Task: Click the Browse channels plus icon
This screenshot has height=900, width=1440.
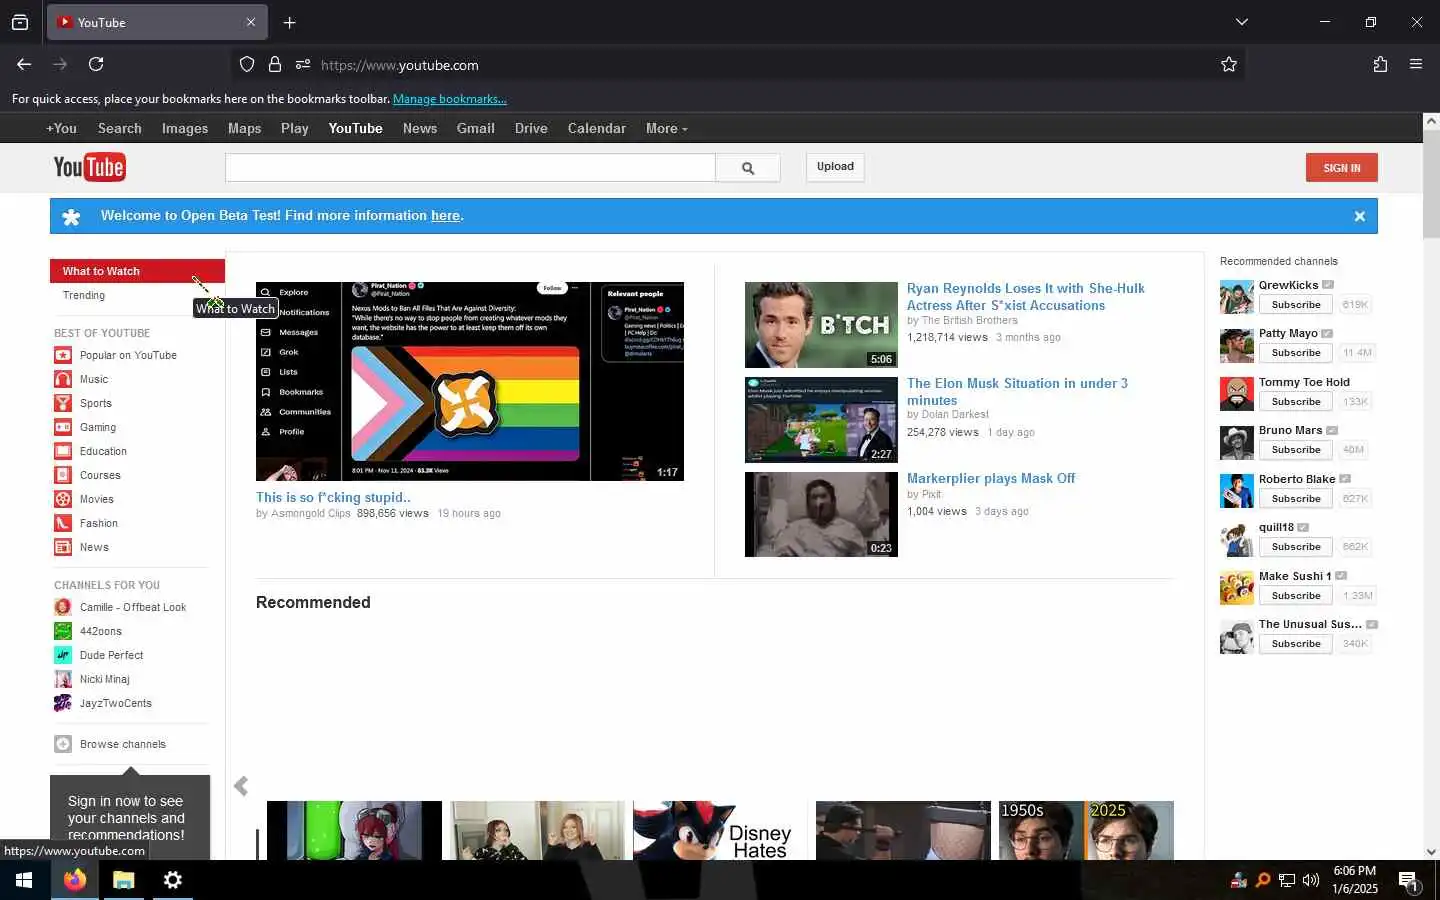Action: tap(62, 744)
